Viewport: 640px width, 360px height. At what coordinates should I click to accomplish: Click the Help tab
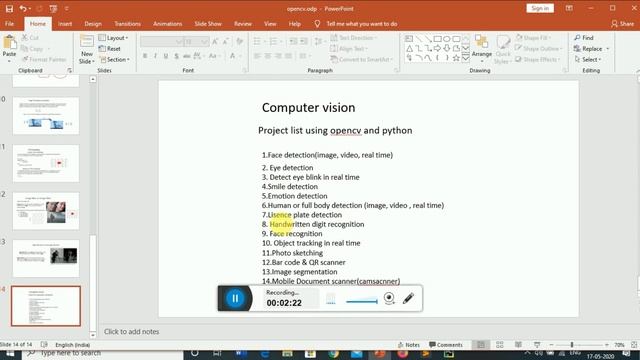click(295, 24)
